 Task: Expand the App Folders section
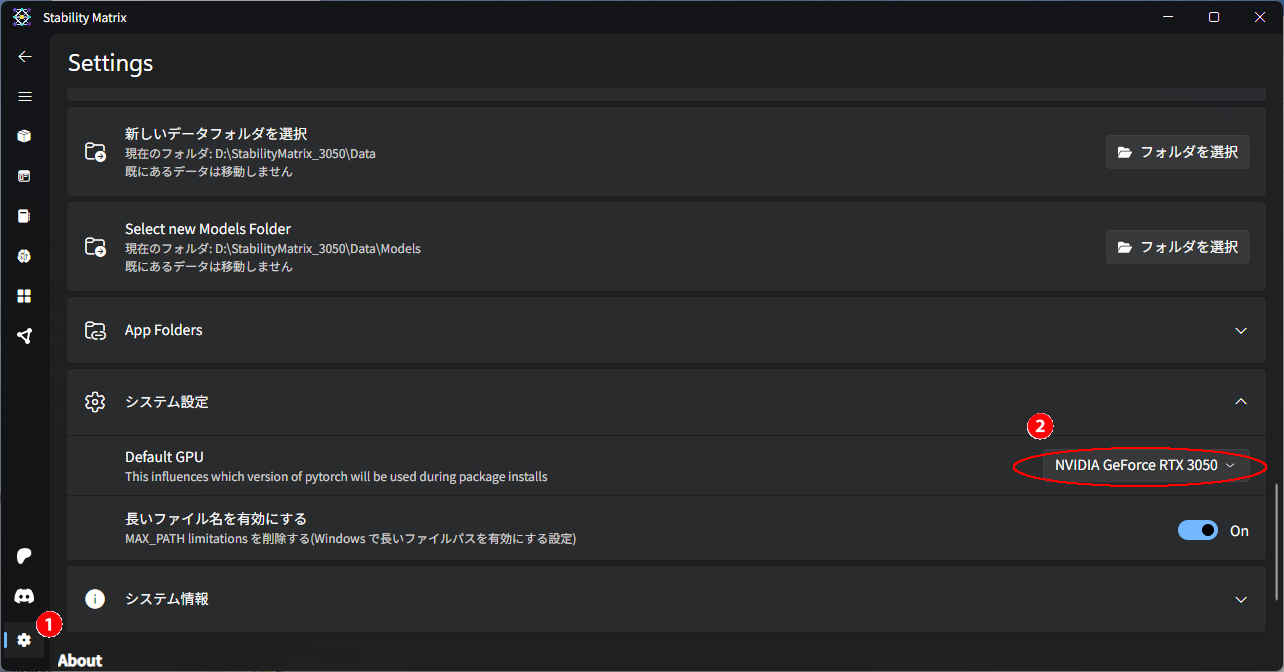1240,331
